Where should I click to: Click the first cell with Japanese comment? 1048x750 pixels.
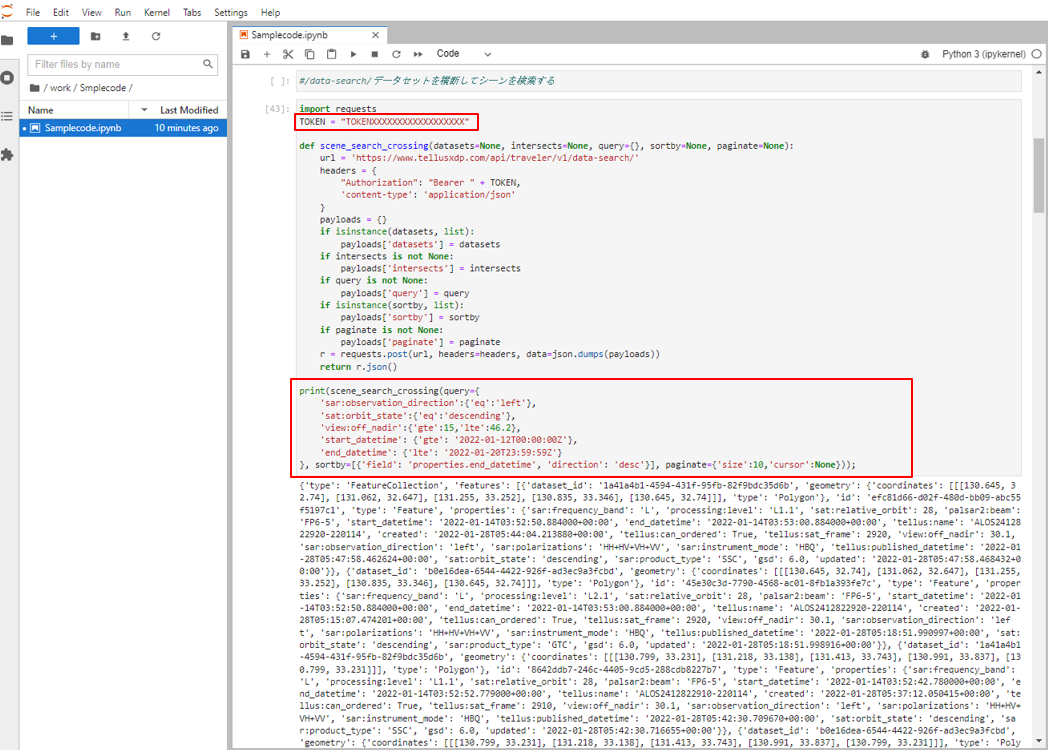(658, 81)
